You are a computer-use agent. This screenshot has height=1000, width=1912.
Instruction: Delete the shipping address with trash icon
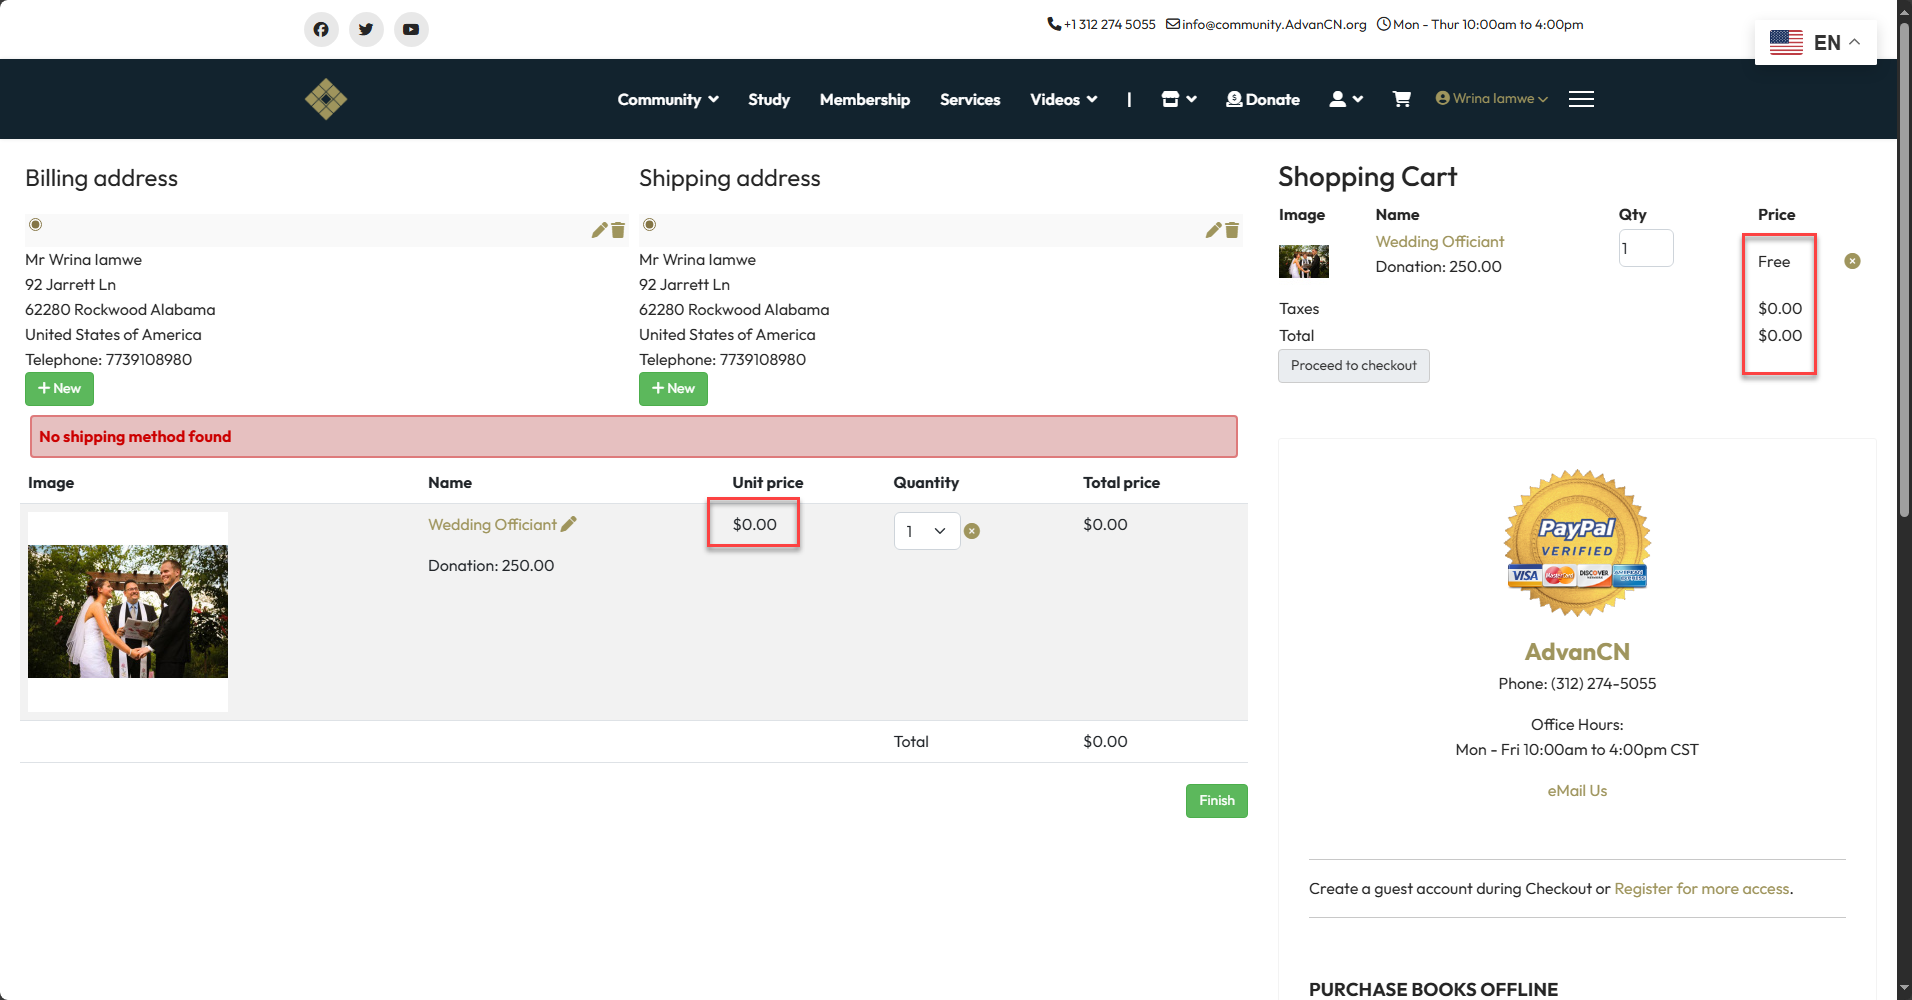pos(1232,230)
